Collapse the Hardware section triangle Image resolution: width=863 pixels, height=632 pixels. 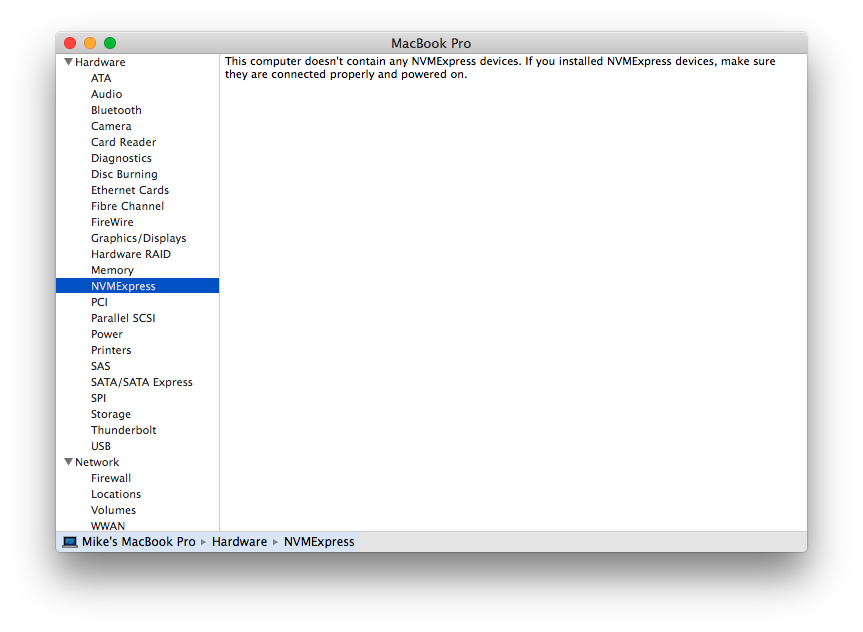[x=68, y=62]
